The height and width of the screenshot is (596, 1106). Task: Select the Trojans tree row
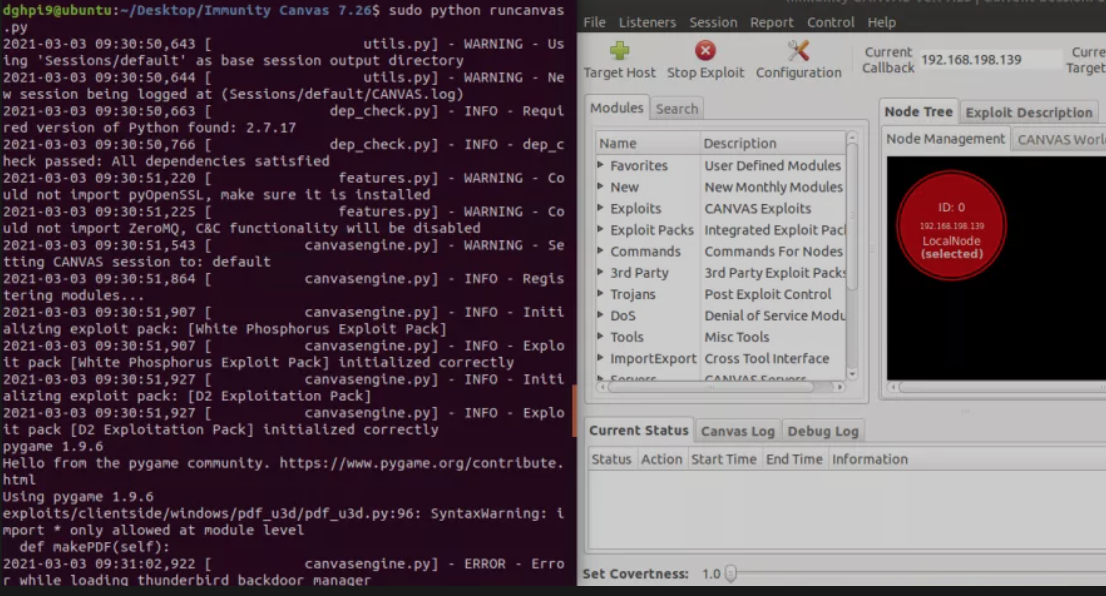(720, 294)
